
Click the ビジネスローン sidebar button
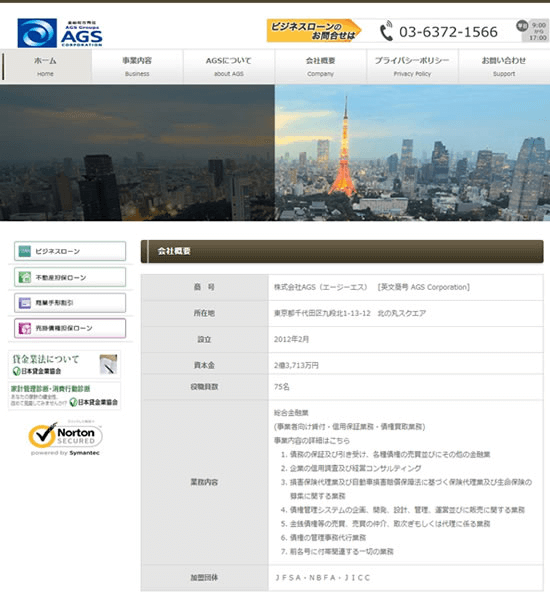point(70,251)
